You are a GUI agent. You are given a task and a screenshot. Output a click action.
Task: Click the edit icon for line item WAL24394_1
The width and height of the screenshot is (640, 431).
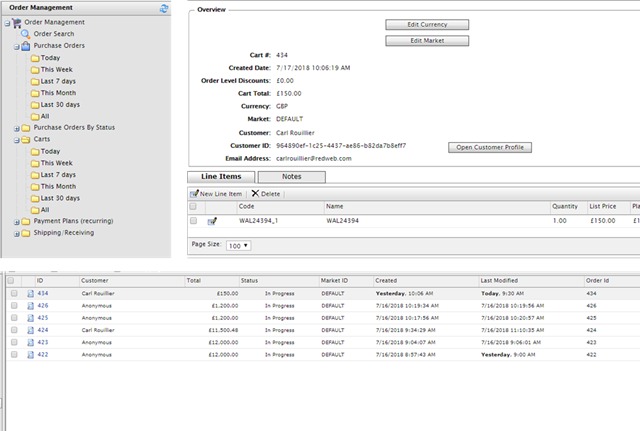tap(212, 220)
